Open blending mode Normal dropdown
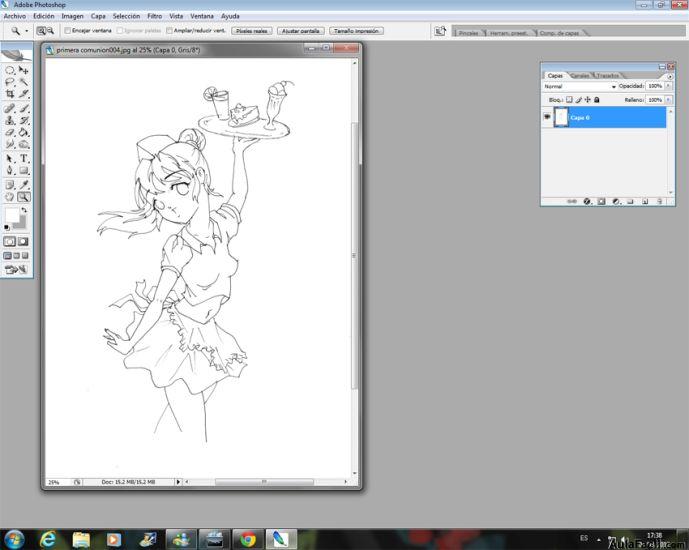Screen dimensions: 689x550 [x=580, y=87]
